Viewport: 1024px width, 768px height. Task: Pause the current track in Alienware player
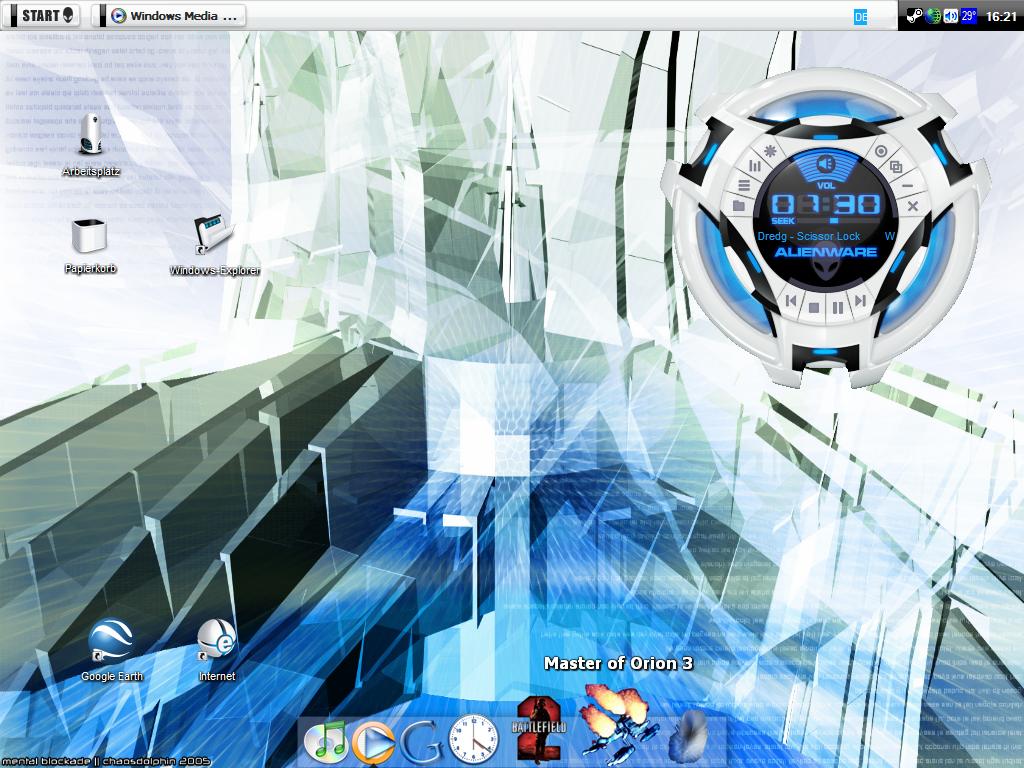point(837,306)
